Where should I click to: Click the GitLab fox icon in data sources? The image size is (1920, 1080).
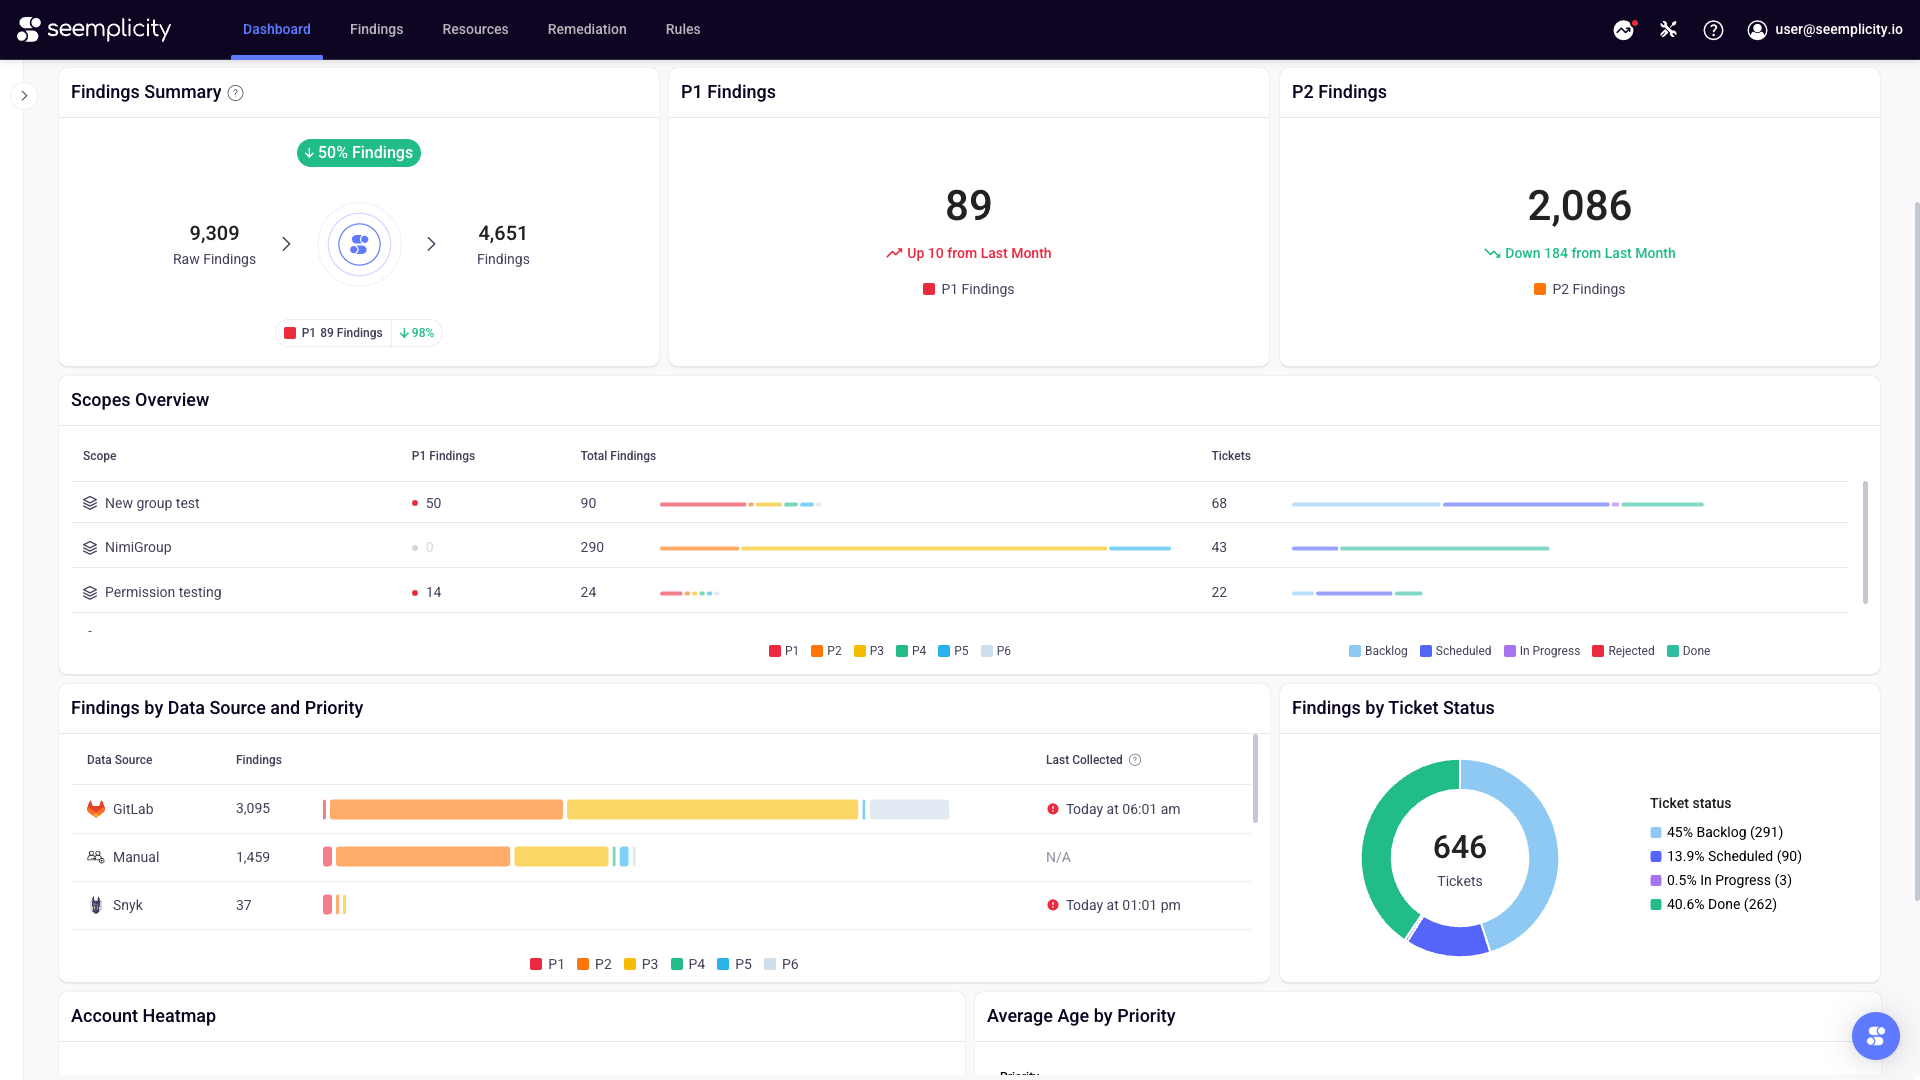[96, 809]
